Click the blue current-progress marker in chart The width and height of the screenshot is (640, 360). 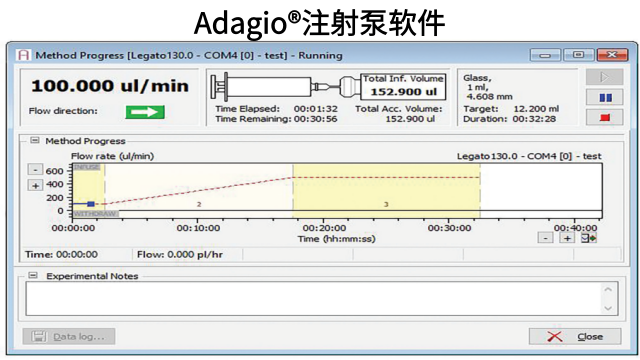pos(91,204)
